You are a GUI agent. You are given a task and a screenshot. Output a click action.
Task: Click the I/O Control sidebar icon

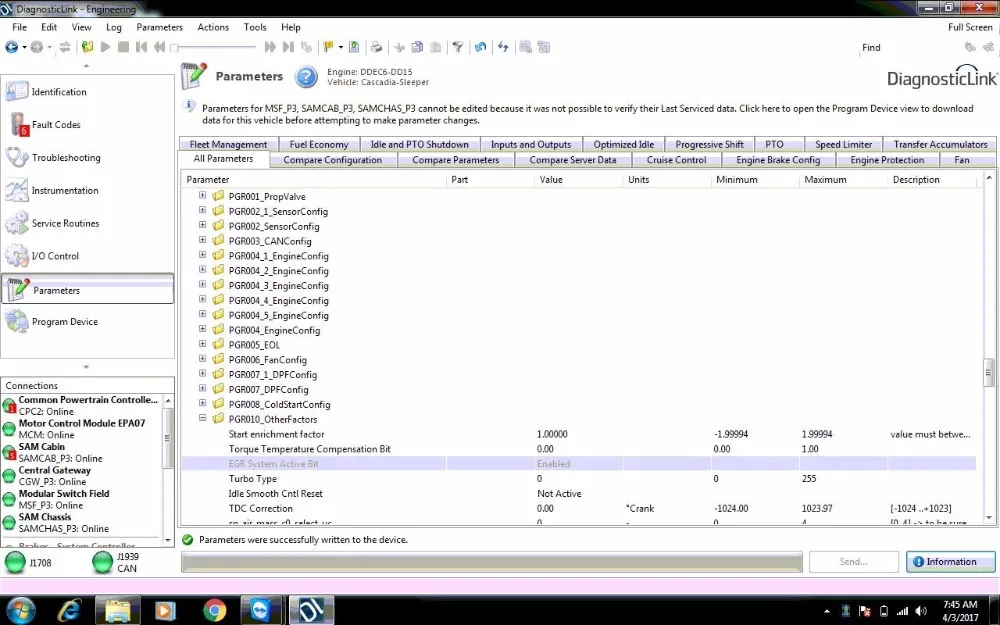tap(18, 256)
